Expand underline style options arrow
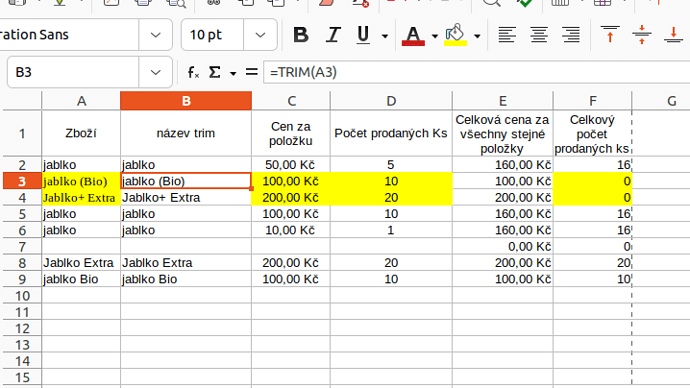690x388 pixels. [385, 36]
